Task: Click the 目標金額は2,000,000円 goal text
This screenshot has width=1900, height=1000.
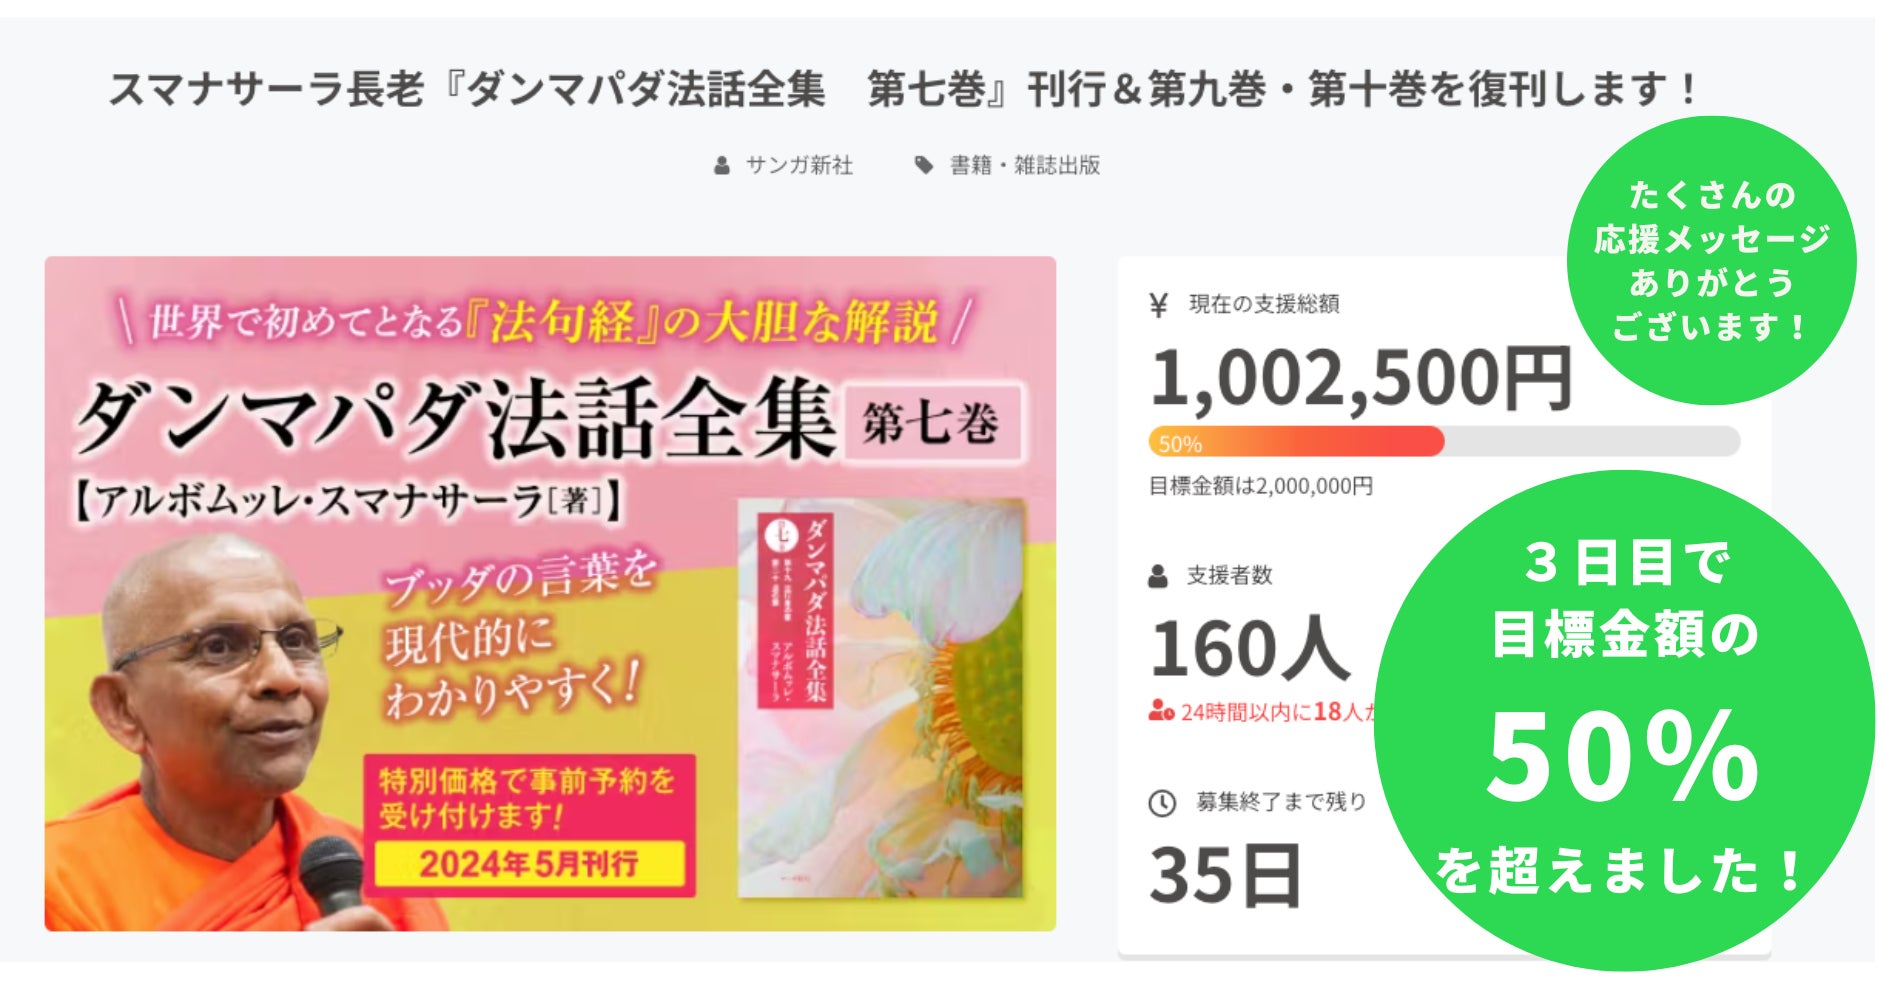Action: [x=1260, y=487]
